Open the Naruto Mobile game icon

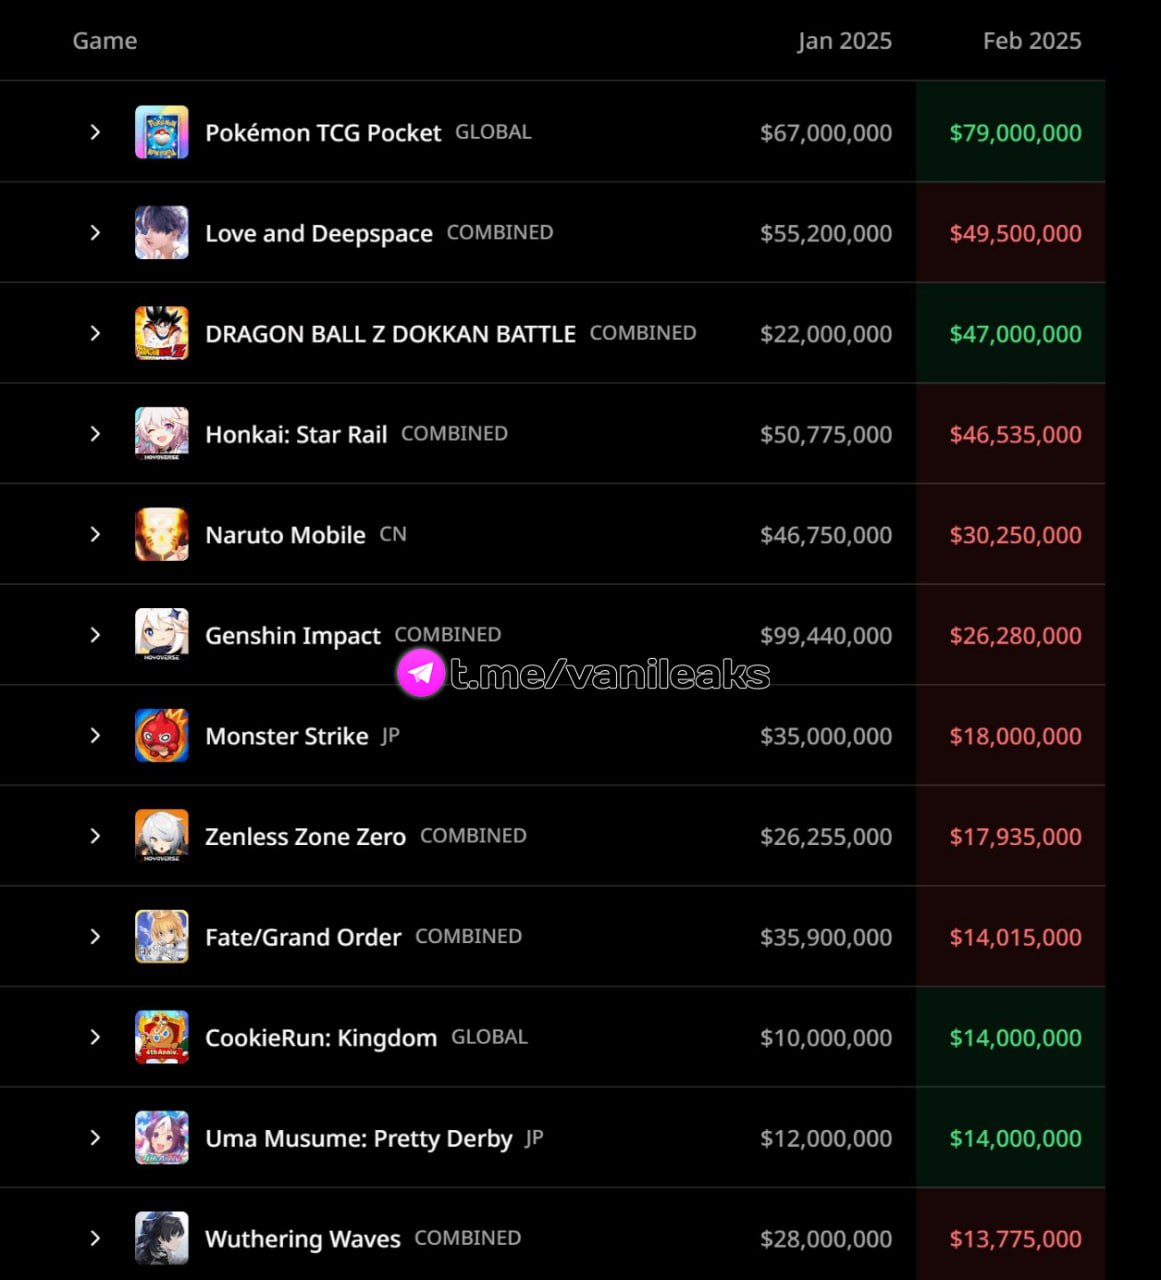pos(162,534)
